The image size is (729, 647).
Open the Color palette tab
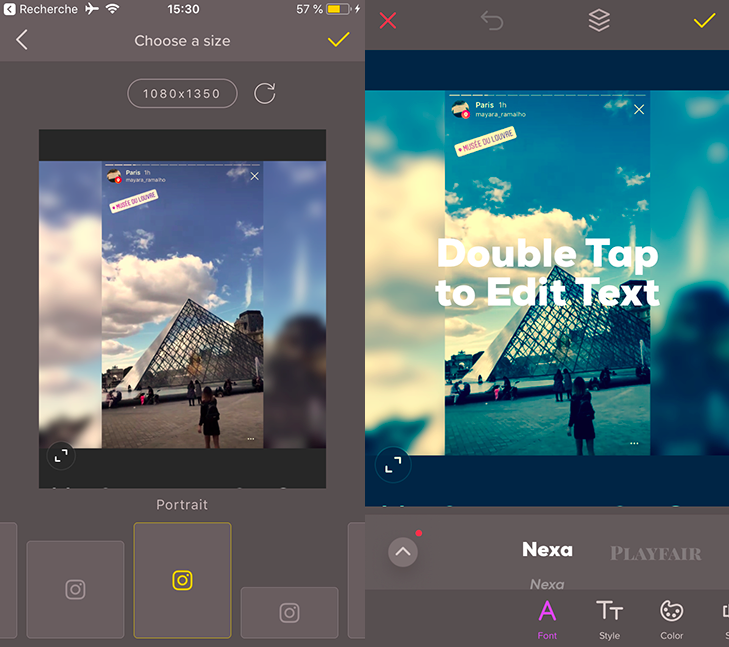tap(672, 619)
